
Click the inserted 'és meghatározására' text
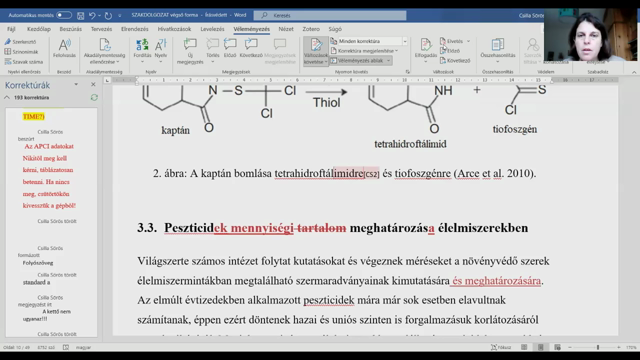tap(496, 281)
